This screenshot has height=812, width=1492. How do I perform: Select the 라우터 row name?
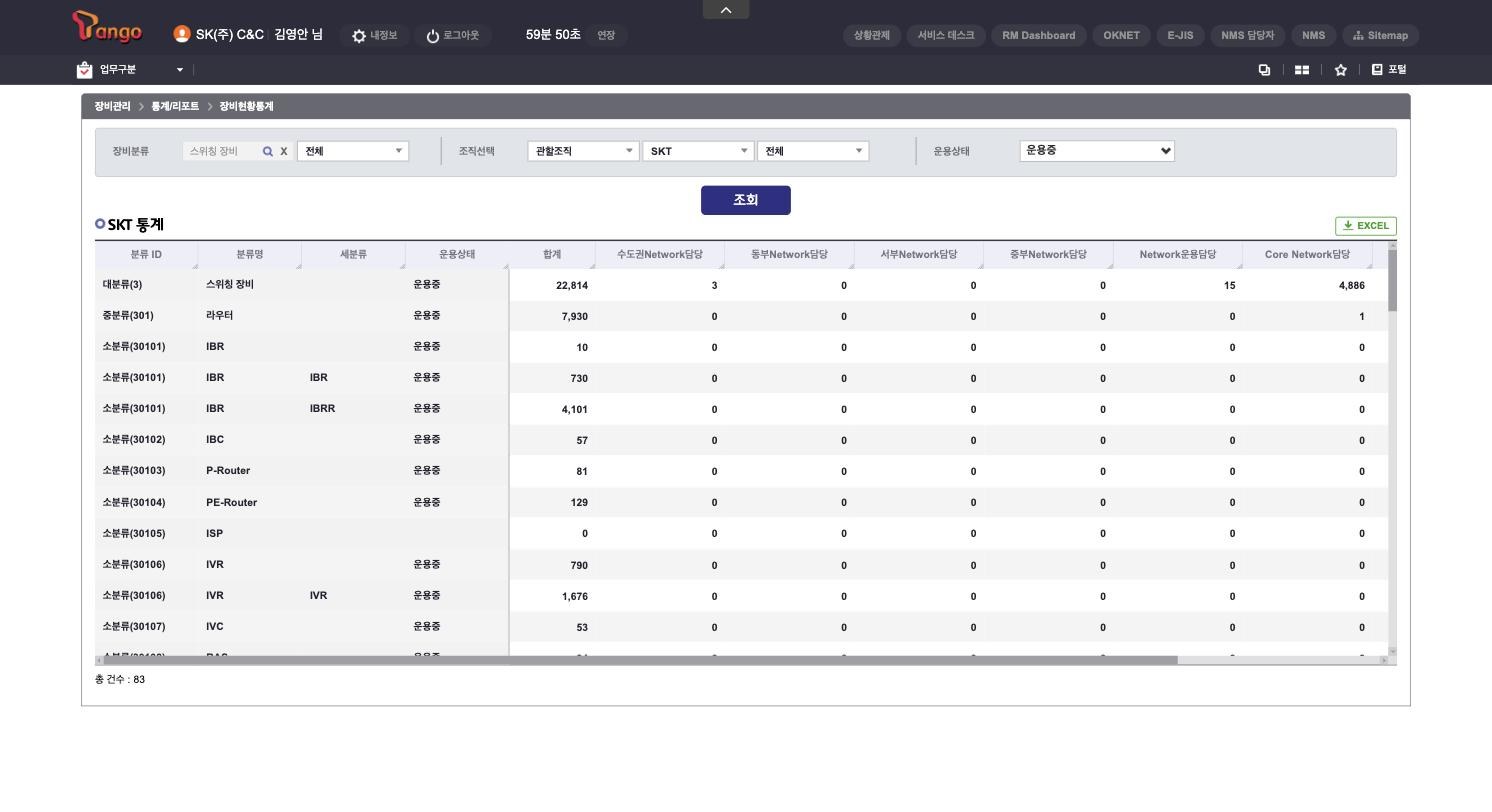(x=219, y=316)
